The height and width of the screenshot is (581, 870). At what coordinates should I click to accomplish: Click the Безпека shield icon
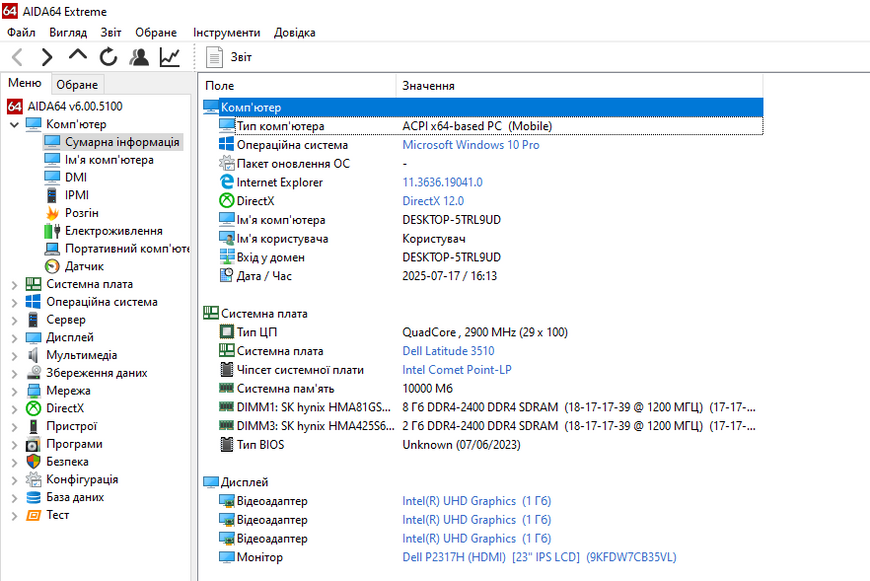[x=33, y=462]
